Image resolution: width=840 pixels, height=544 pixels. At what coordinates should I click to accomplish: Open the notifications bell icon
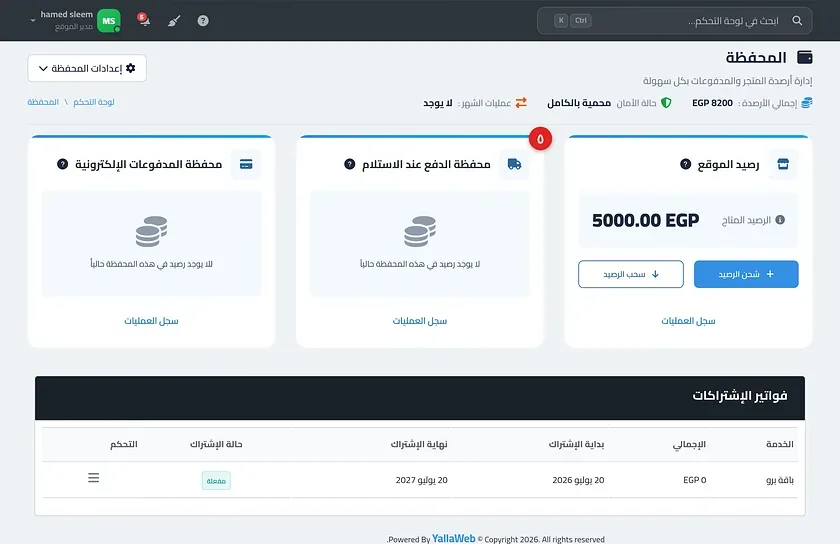(x=143, y=20)
